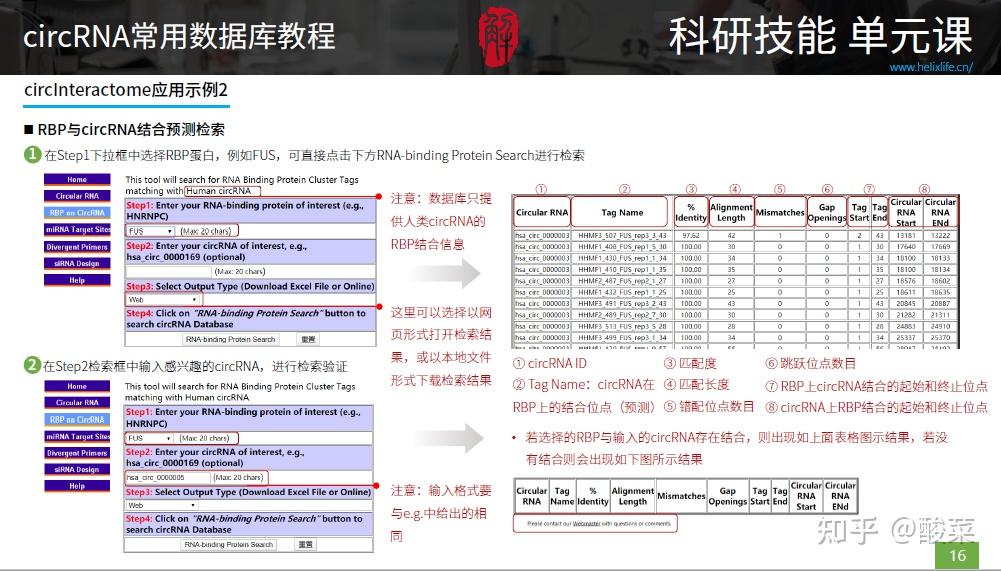
Task: Select tag HHMF3_507_FUS_rep3_3_43
Action: point(622,236)
